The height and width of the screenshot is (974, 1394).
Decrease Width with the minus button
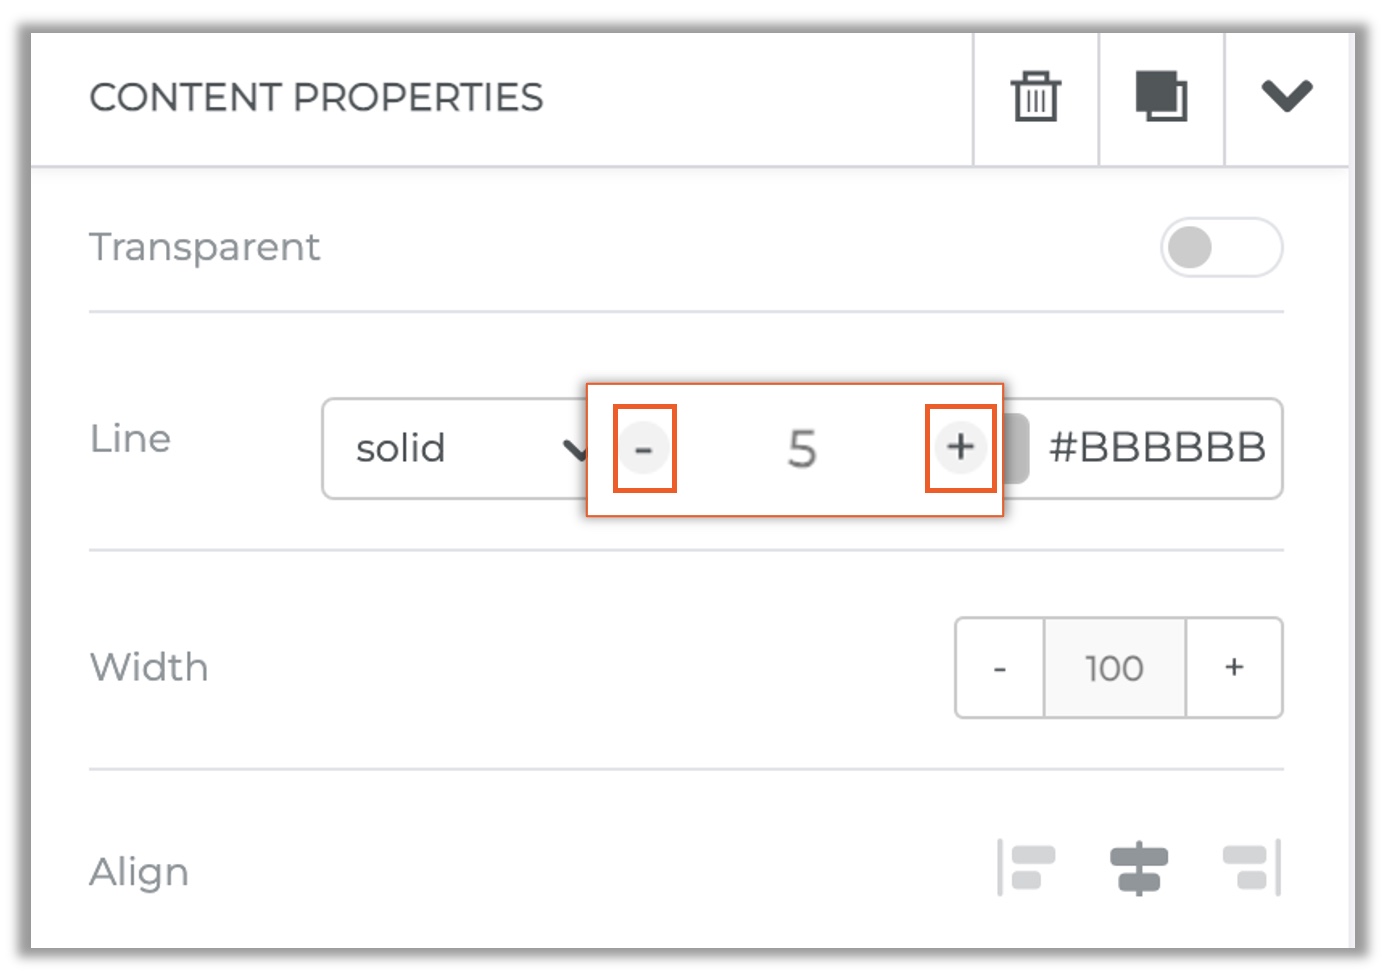[999, 667]
